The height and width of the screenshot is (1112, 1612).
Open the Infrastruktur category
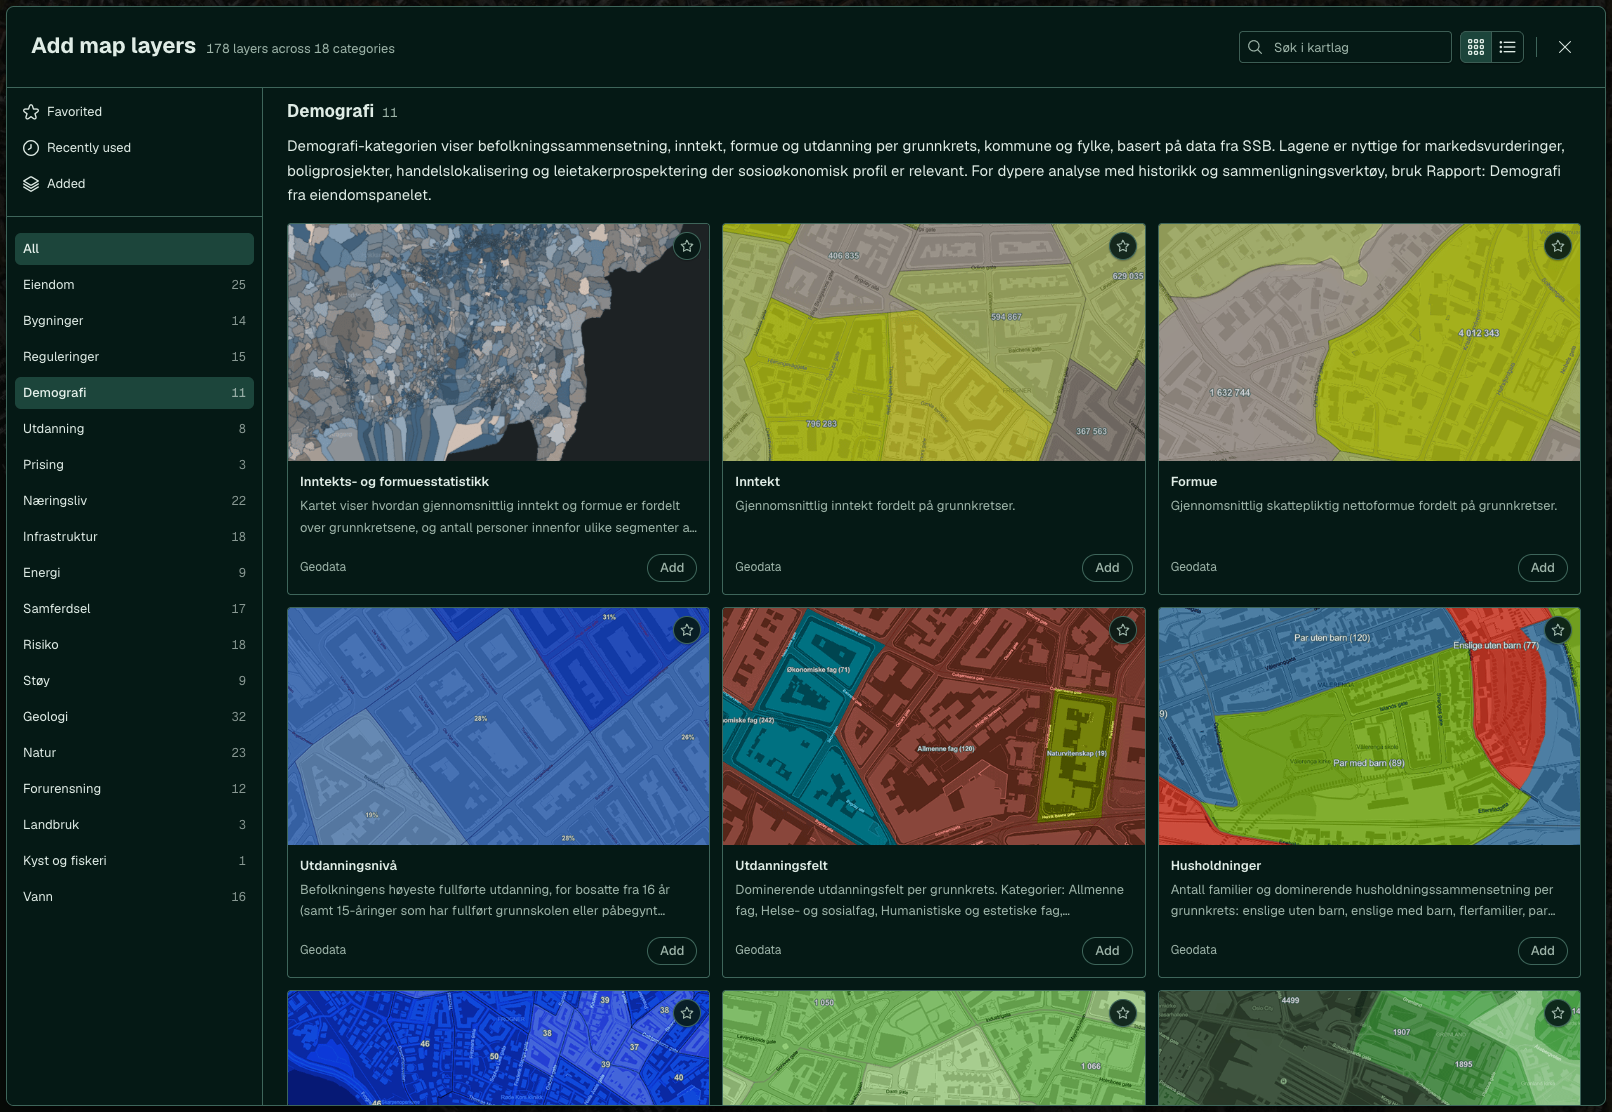click(x=134, y=537)
